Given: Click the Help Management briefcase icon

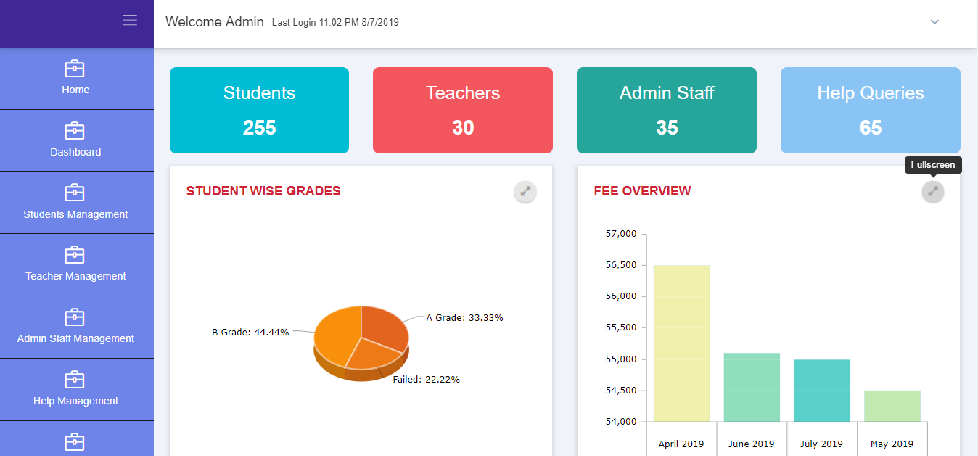Looking at the screenshot, I should point(75,379).
